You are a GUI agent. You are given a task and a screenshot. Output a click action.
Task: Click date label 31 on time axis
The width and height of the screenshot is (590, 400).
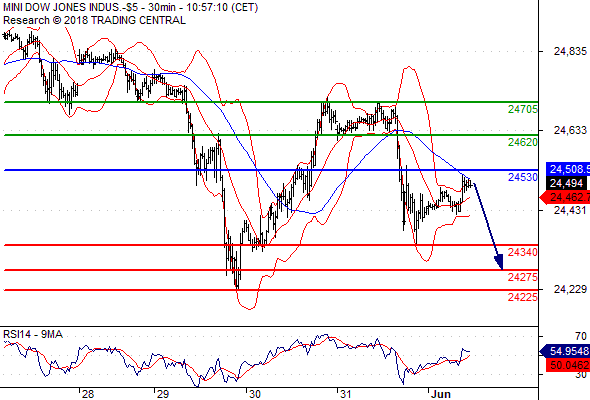tap(346, 394)
